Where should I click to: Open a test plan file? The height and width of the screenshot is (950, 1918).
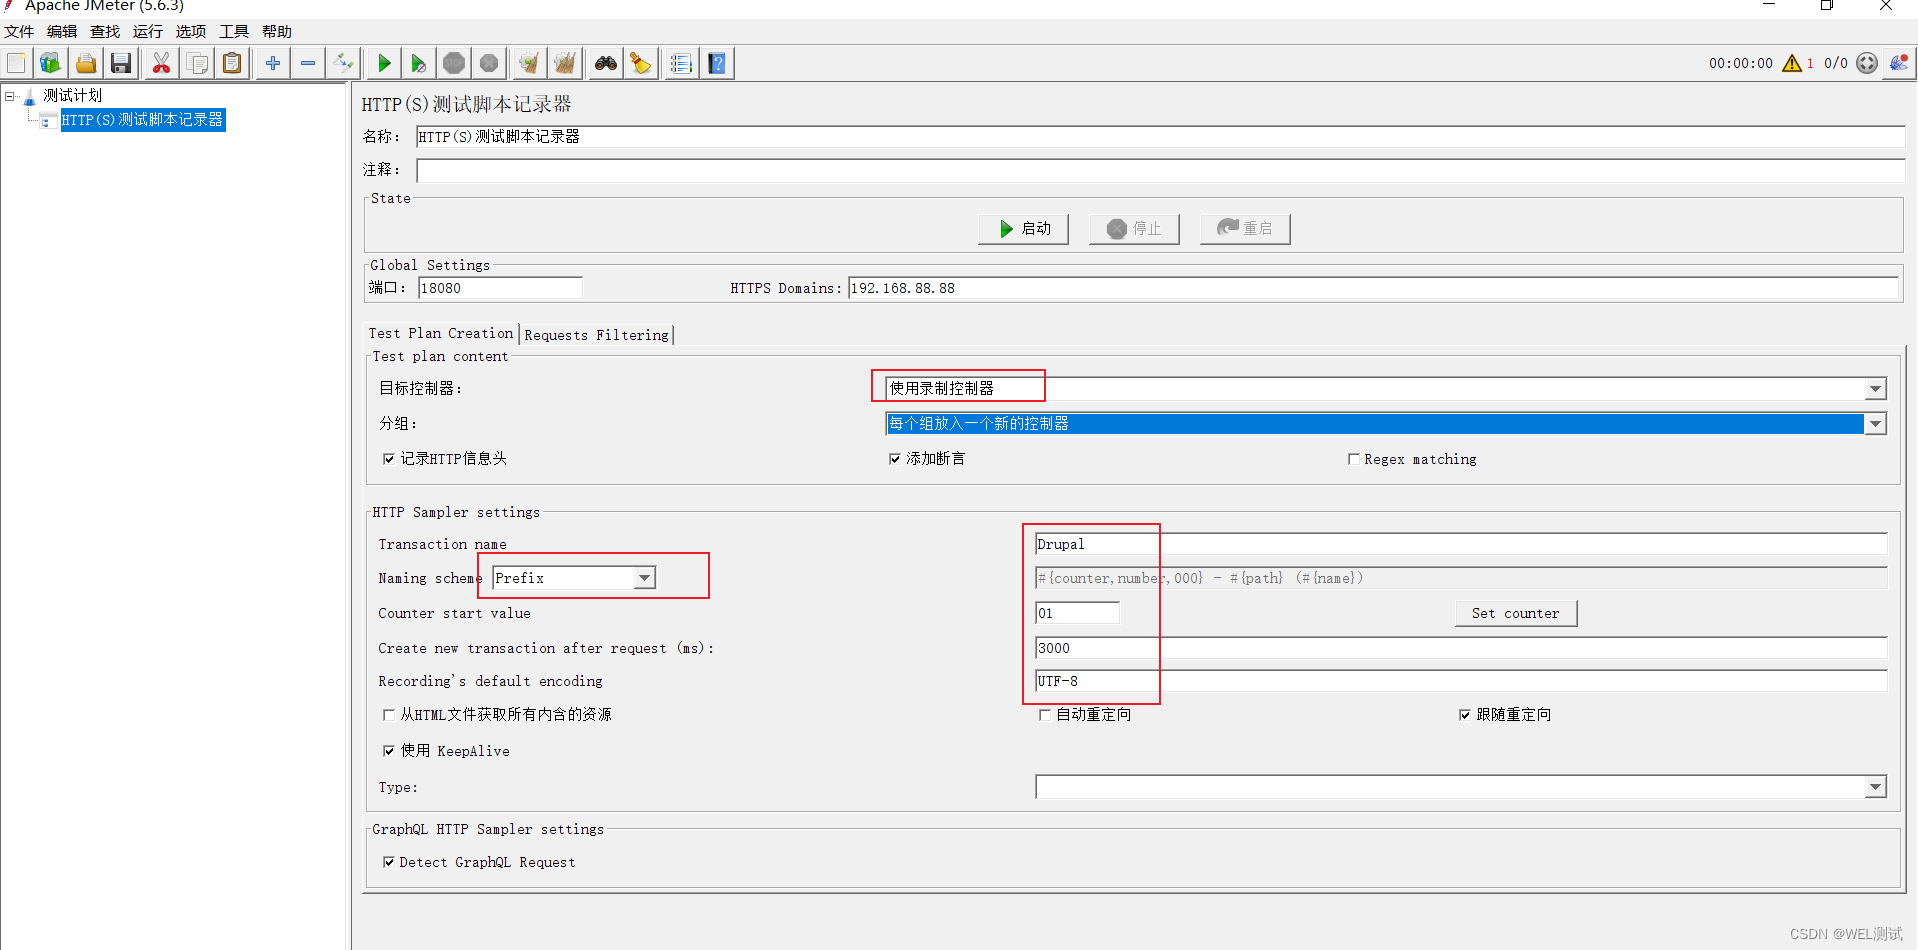86,64
